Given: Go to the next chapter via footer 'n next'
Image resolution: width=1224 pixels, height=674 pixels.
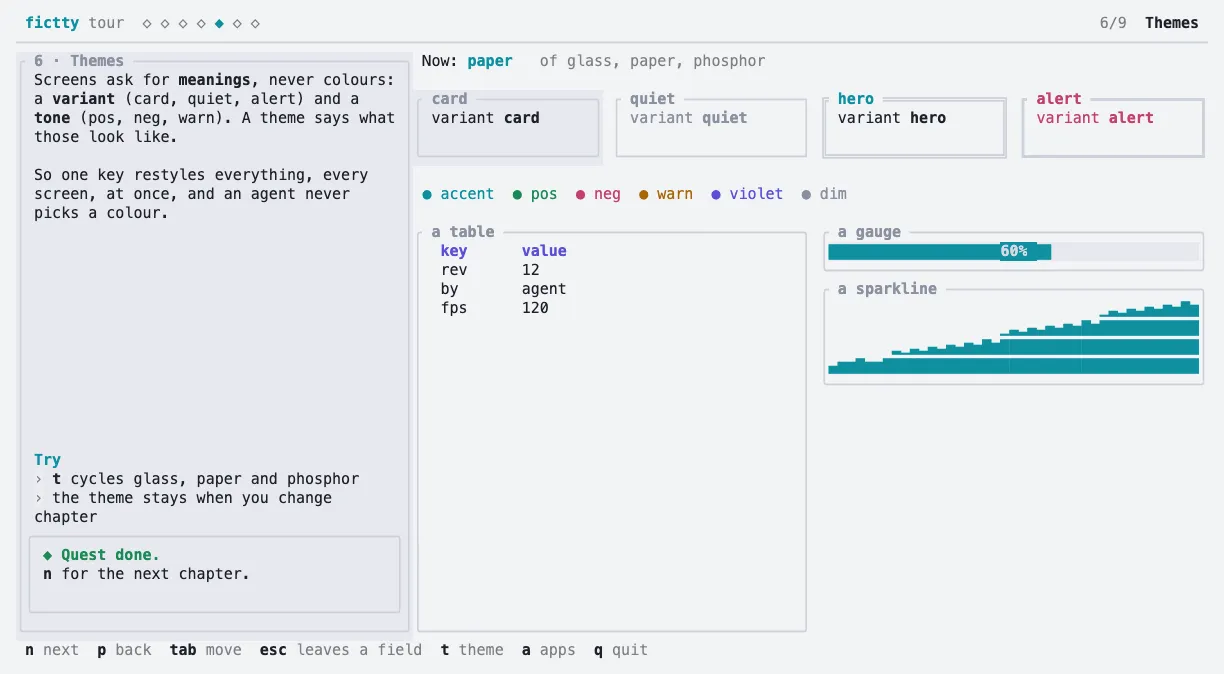Looking at the screenshot, I should [x=52, y=650].
